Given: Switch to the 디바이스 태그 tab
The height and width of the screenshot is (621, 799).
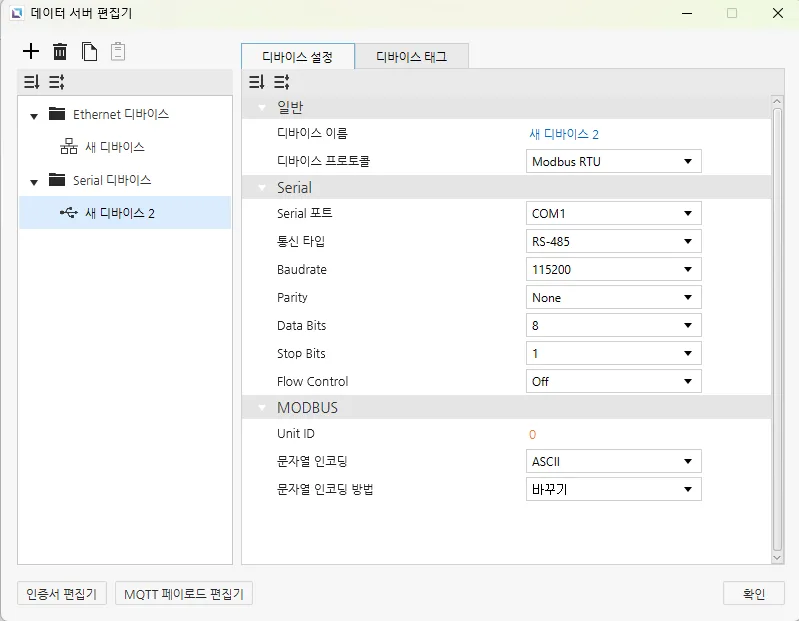Looking at the screenshot, I should pyautogui.click(x=411, y=57).
